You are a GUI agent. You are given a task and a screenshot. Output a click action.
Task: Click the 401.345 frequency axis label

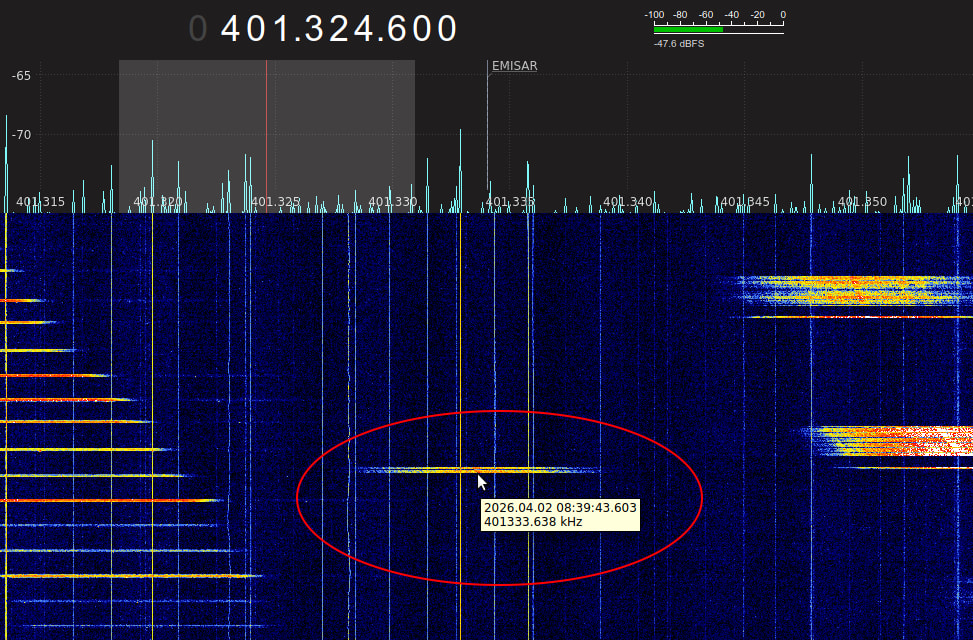(745, 202)
